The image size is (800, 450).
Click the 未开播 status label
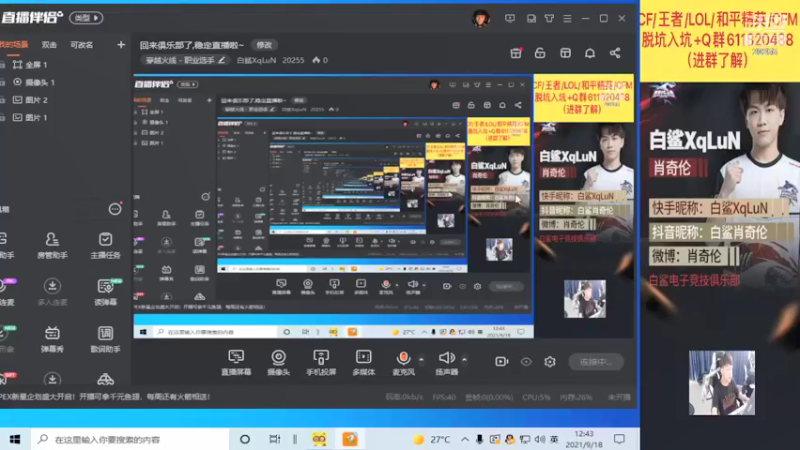(619, 396)
